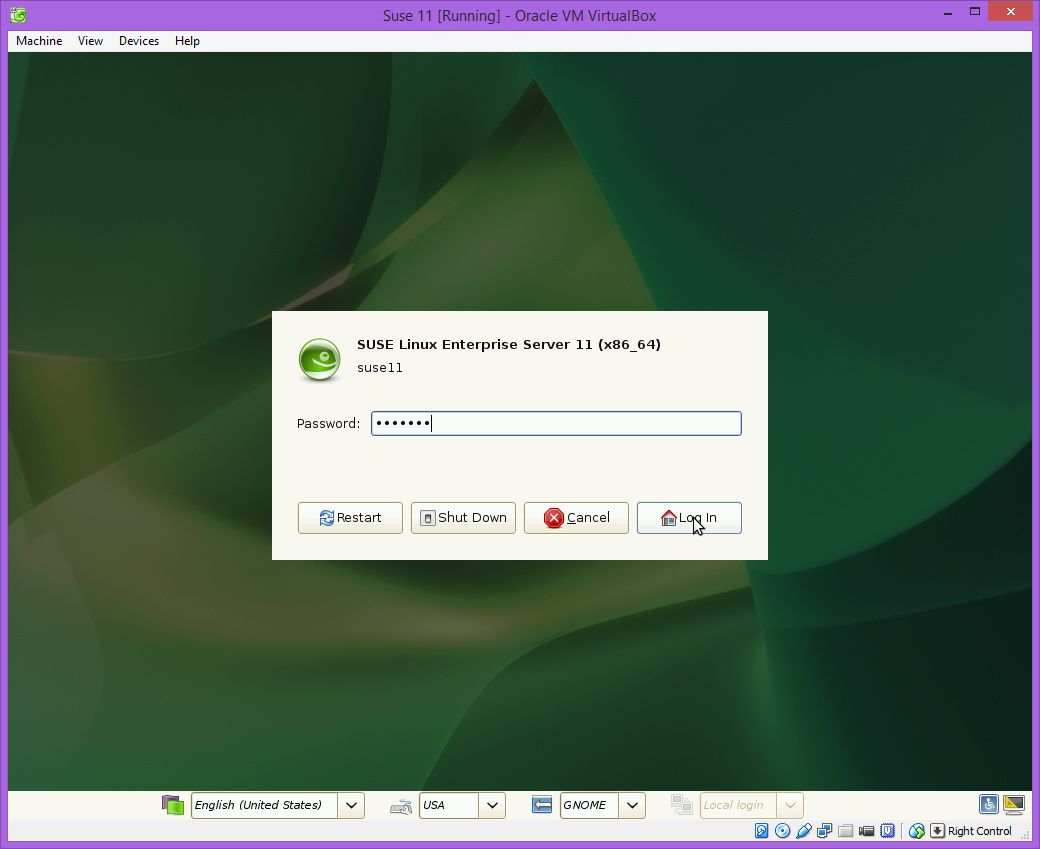Image resolution: width=1040 pixels, height=849 pixels.
Task: Click the Restart button
Action: (350, 517)
